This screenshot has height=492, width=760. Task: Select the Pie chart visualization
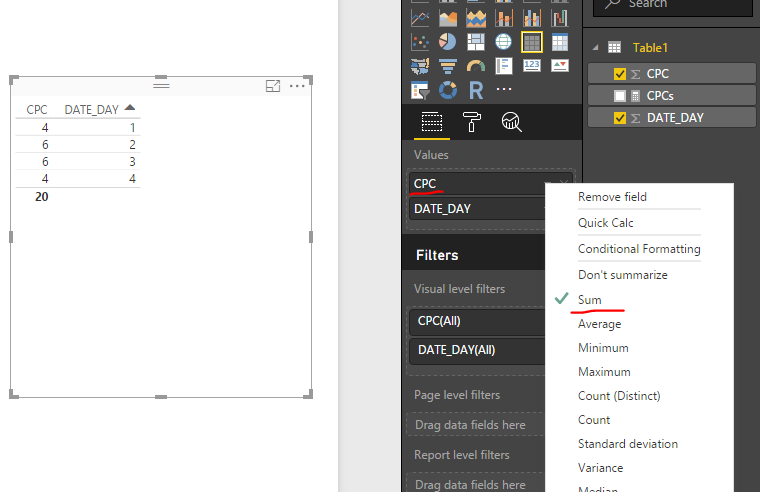(x=448, y=42)
